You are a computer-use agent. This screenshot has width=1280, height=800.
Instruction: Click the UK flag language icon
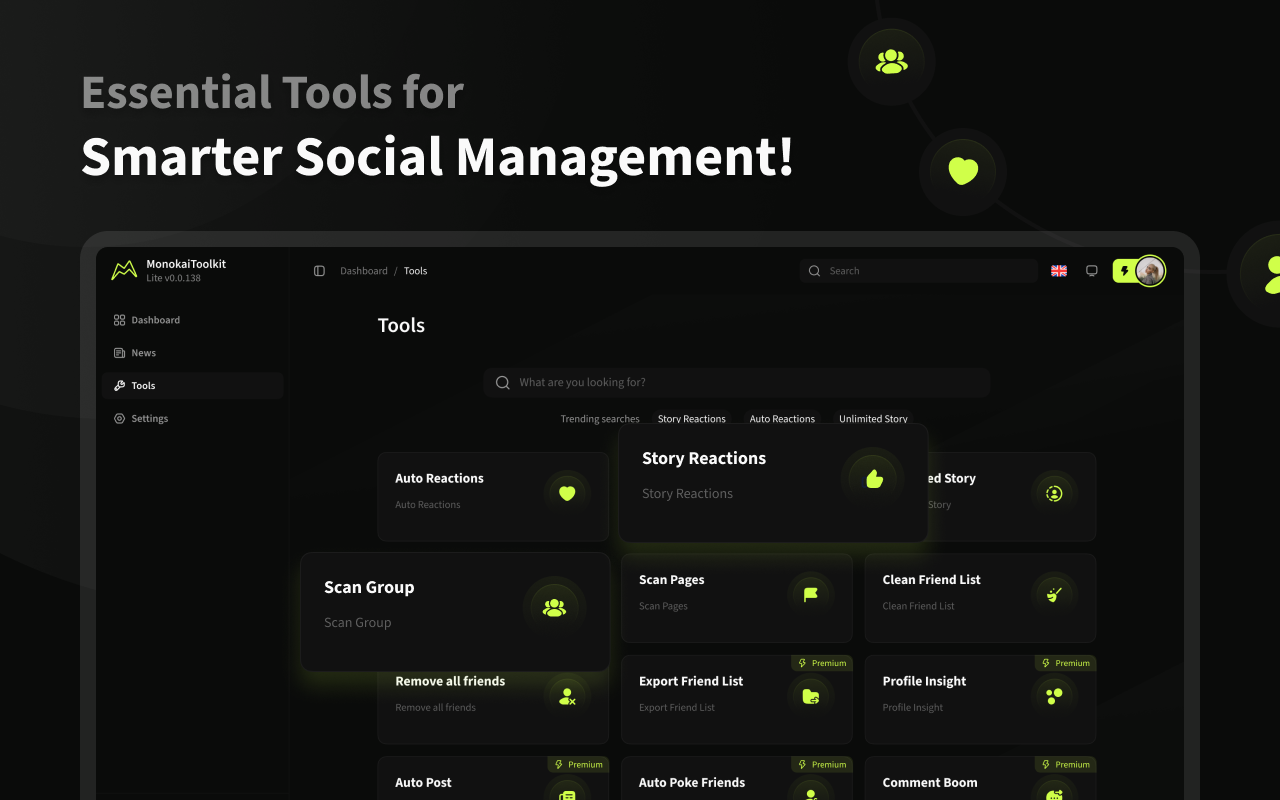coord(1059,271)
